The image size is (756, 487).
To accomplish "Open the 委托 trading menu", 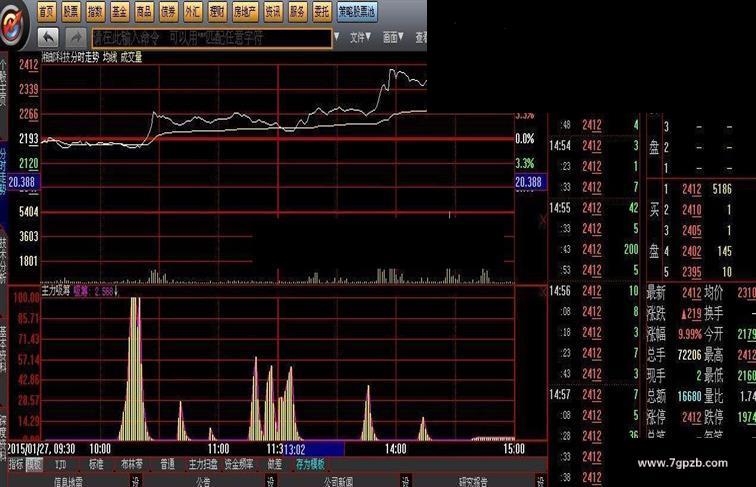I will 322,12.
